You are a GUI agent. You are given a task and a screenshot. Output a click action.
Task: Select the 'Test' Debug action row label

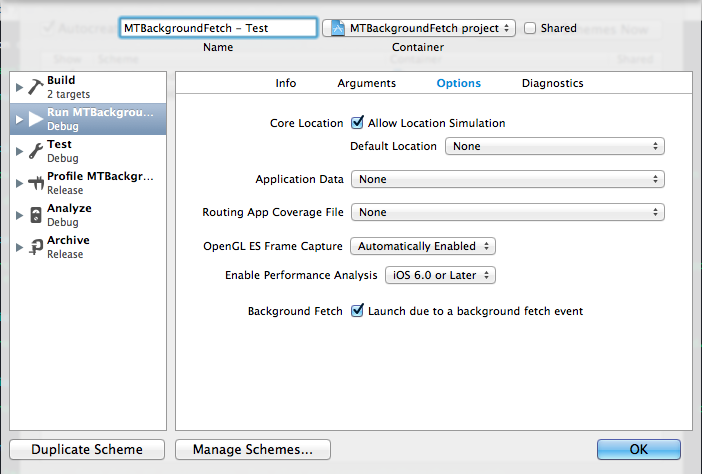tap(59, 144)
